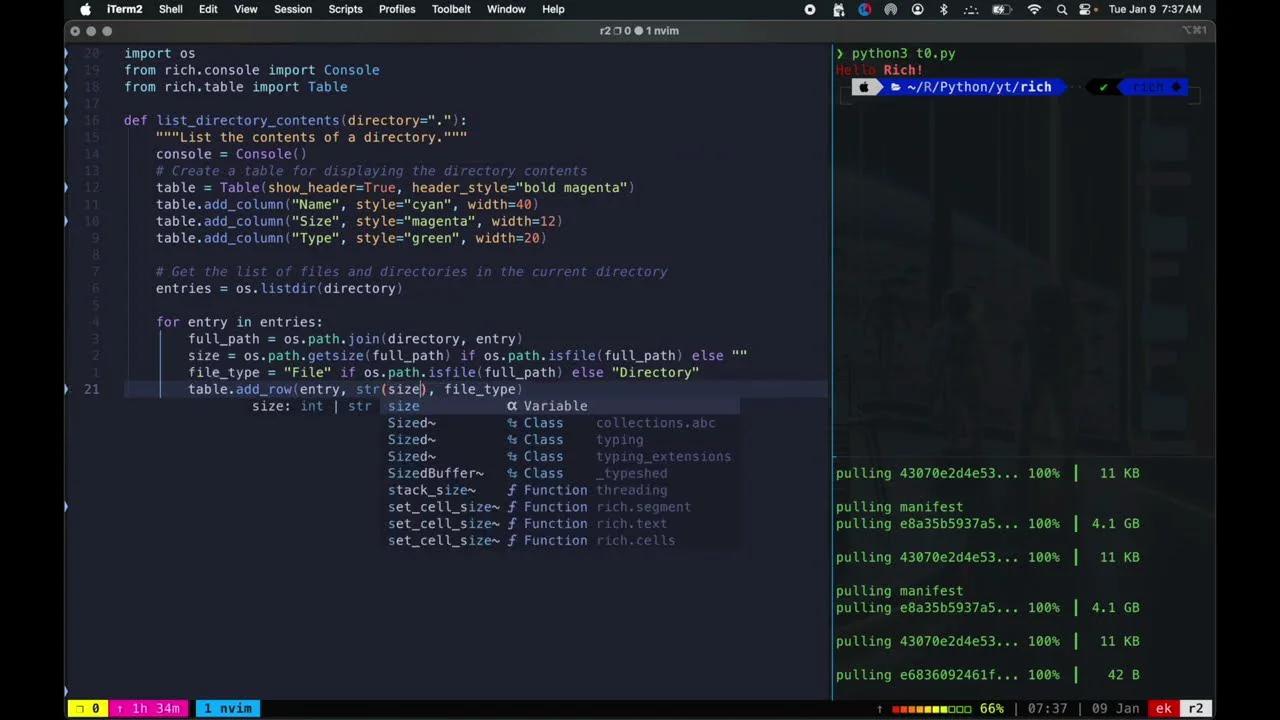This screenshot has width=1280, height=720.
Task: Click the Wi-Fi icon in the menu bar
Action: (1034, 9)
